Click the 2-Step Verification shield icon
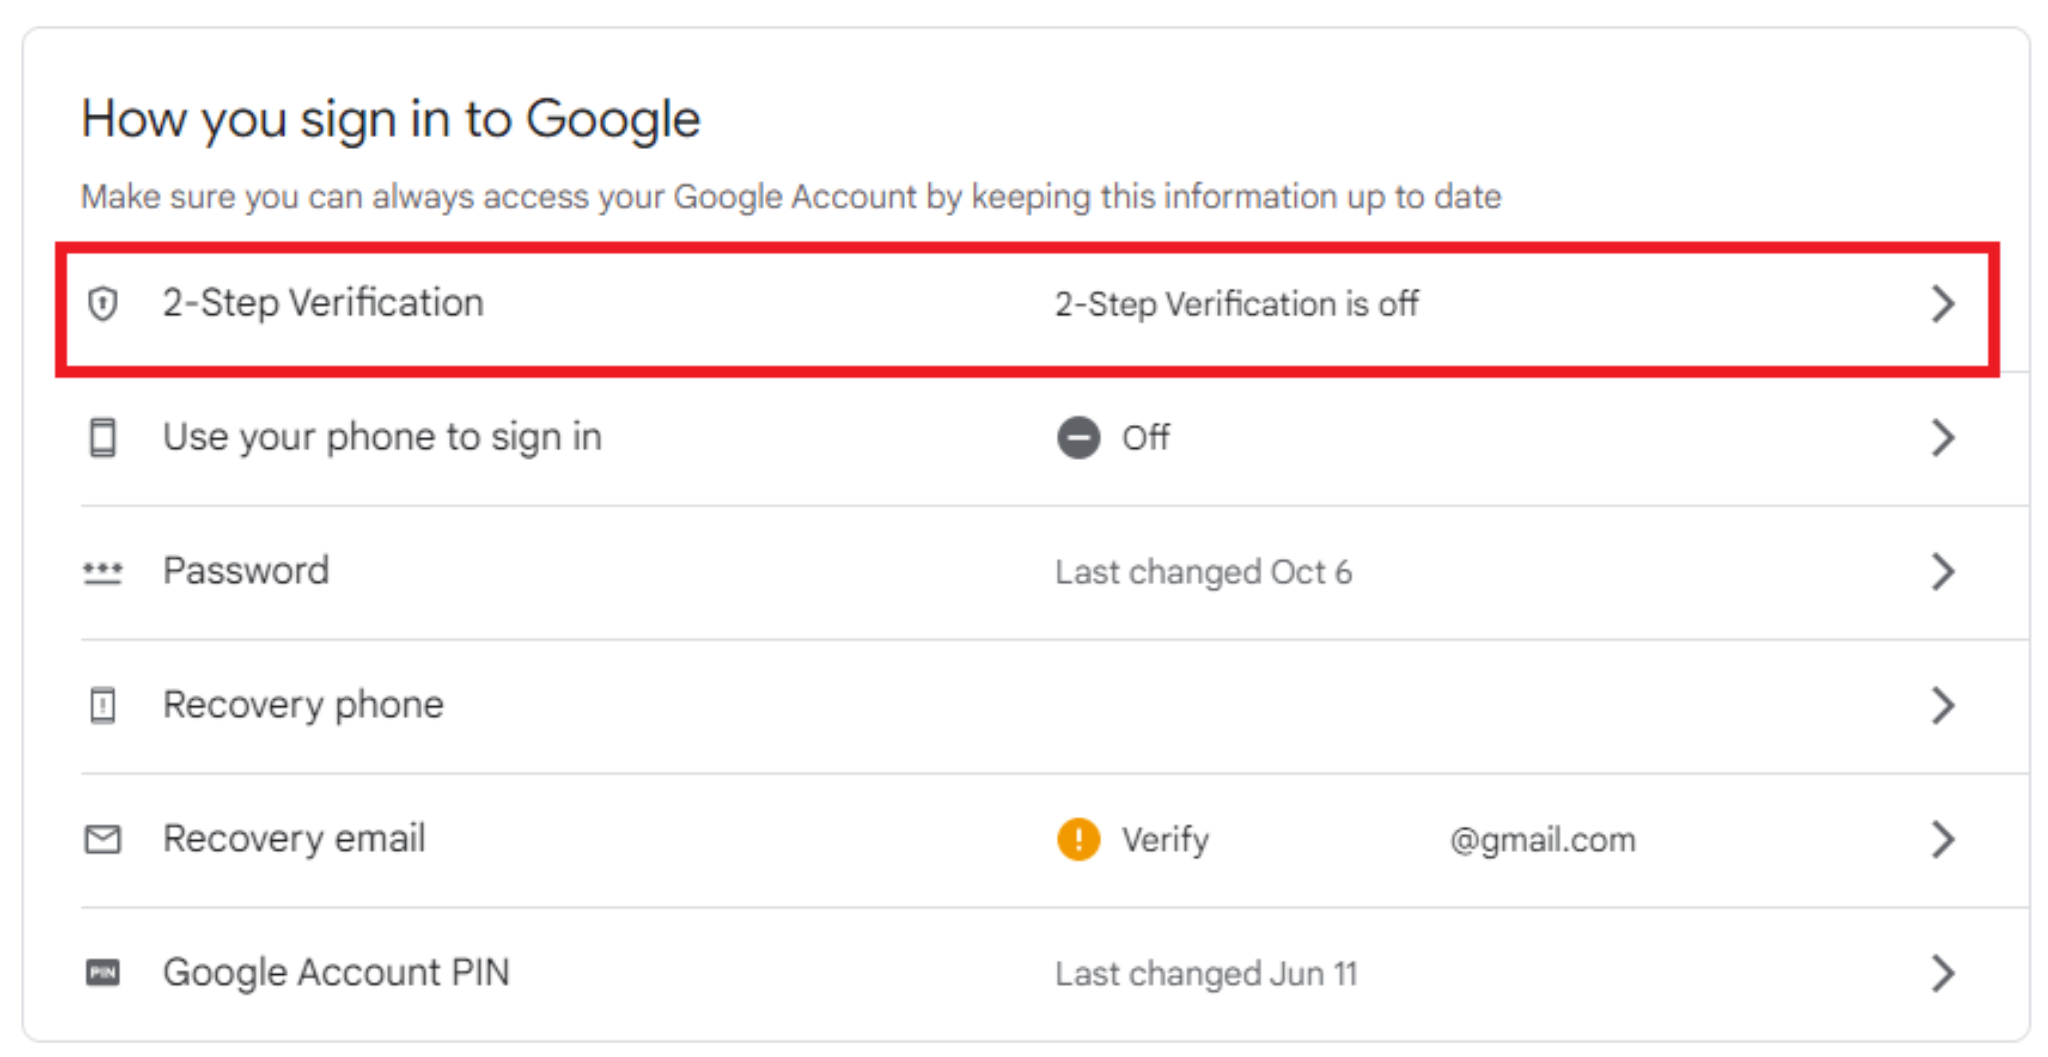 [103, 303]
